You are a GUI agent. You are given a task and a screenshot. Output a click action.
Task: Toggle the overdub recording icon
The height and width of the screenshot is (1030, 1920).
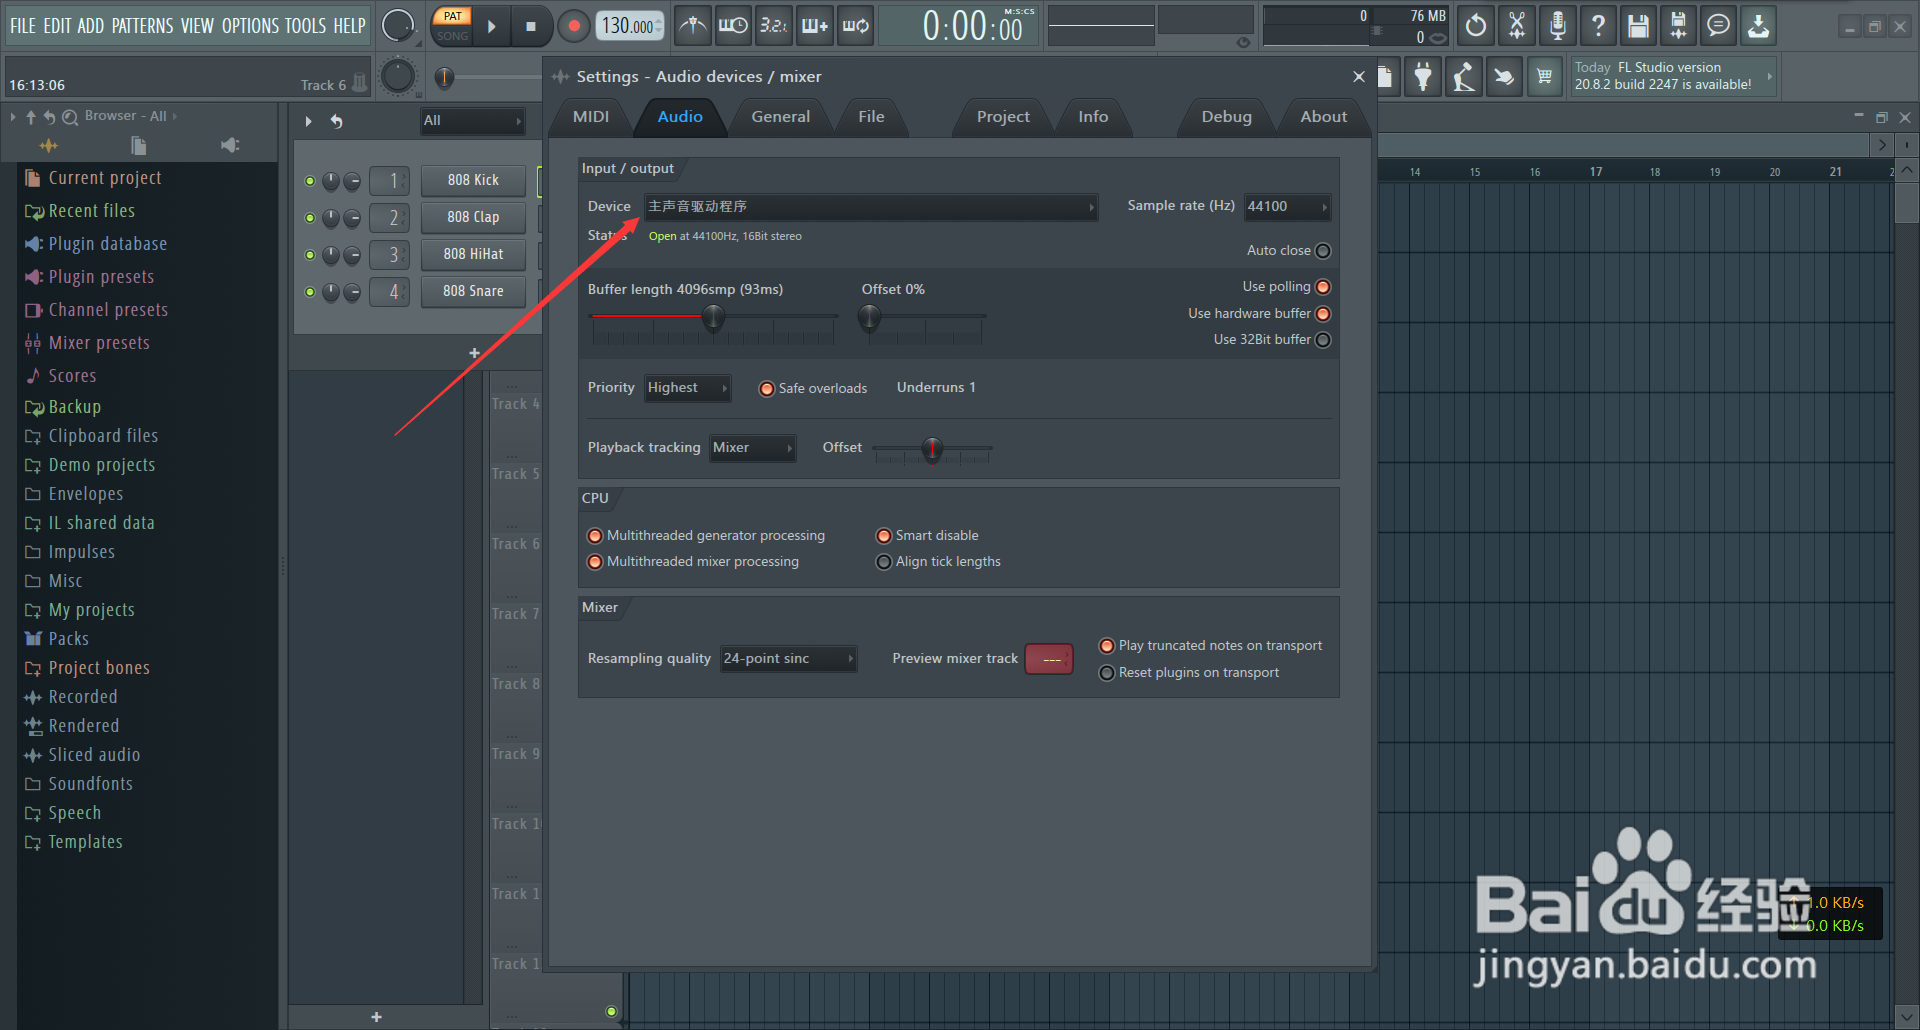pyautogui.click(x=815, y=25)
